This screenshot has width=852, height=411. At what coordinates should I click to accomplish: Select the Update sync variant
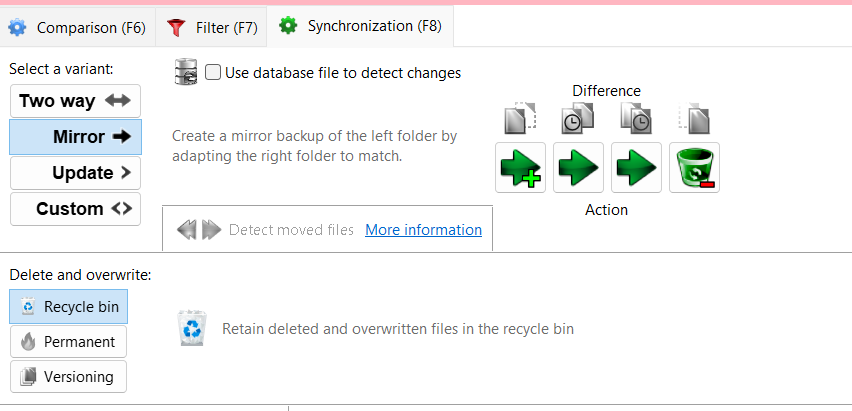click(75, 173)
